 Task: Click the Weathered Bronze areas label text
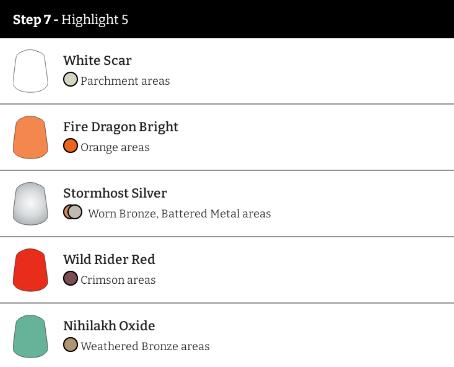click(145, 346)
